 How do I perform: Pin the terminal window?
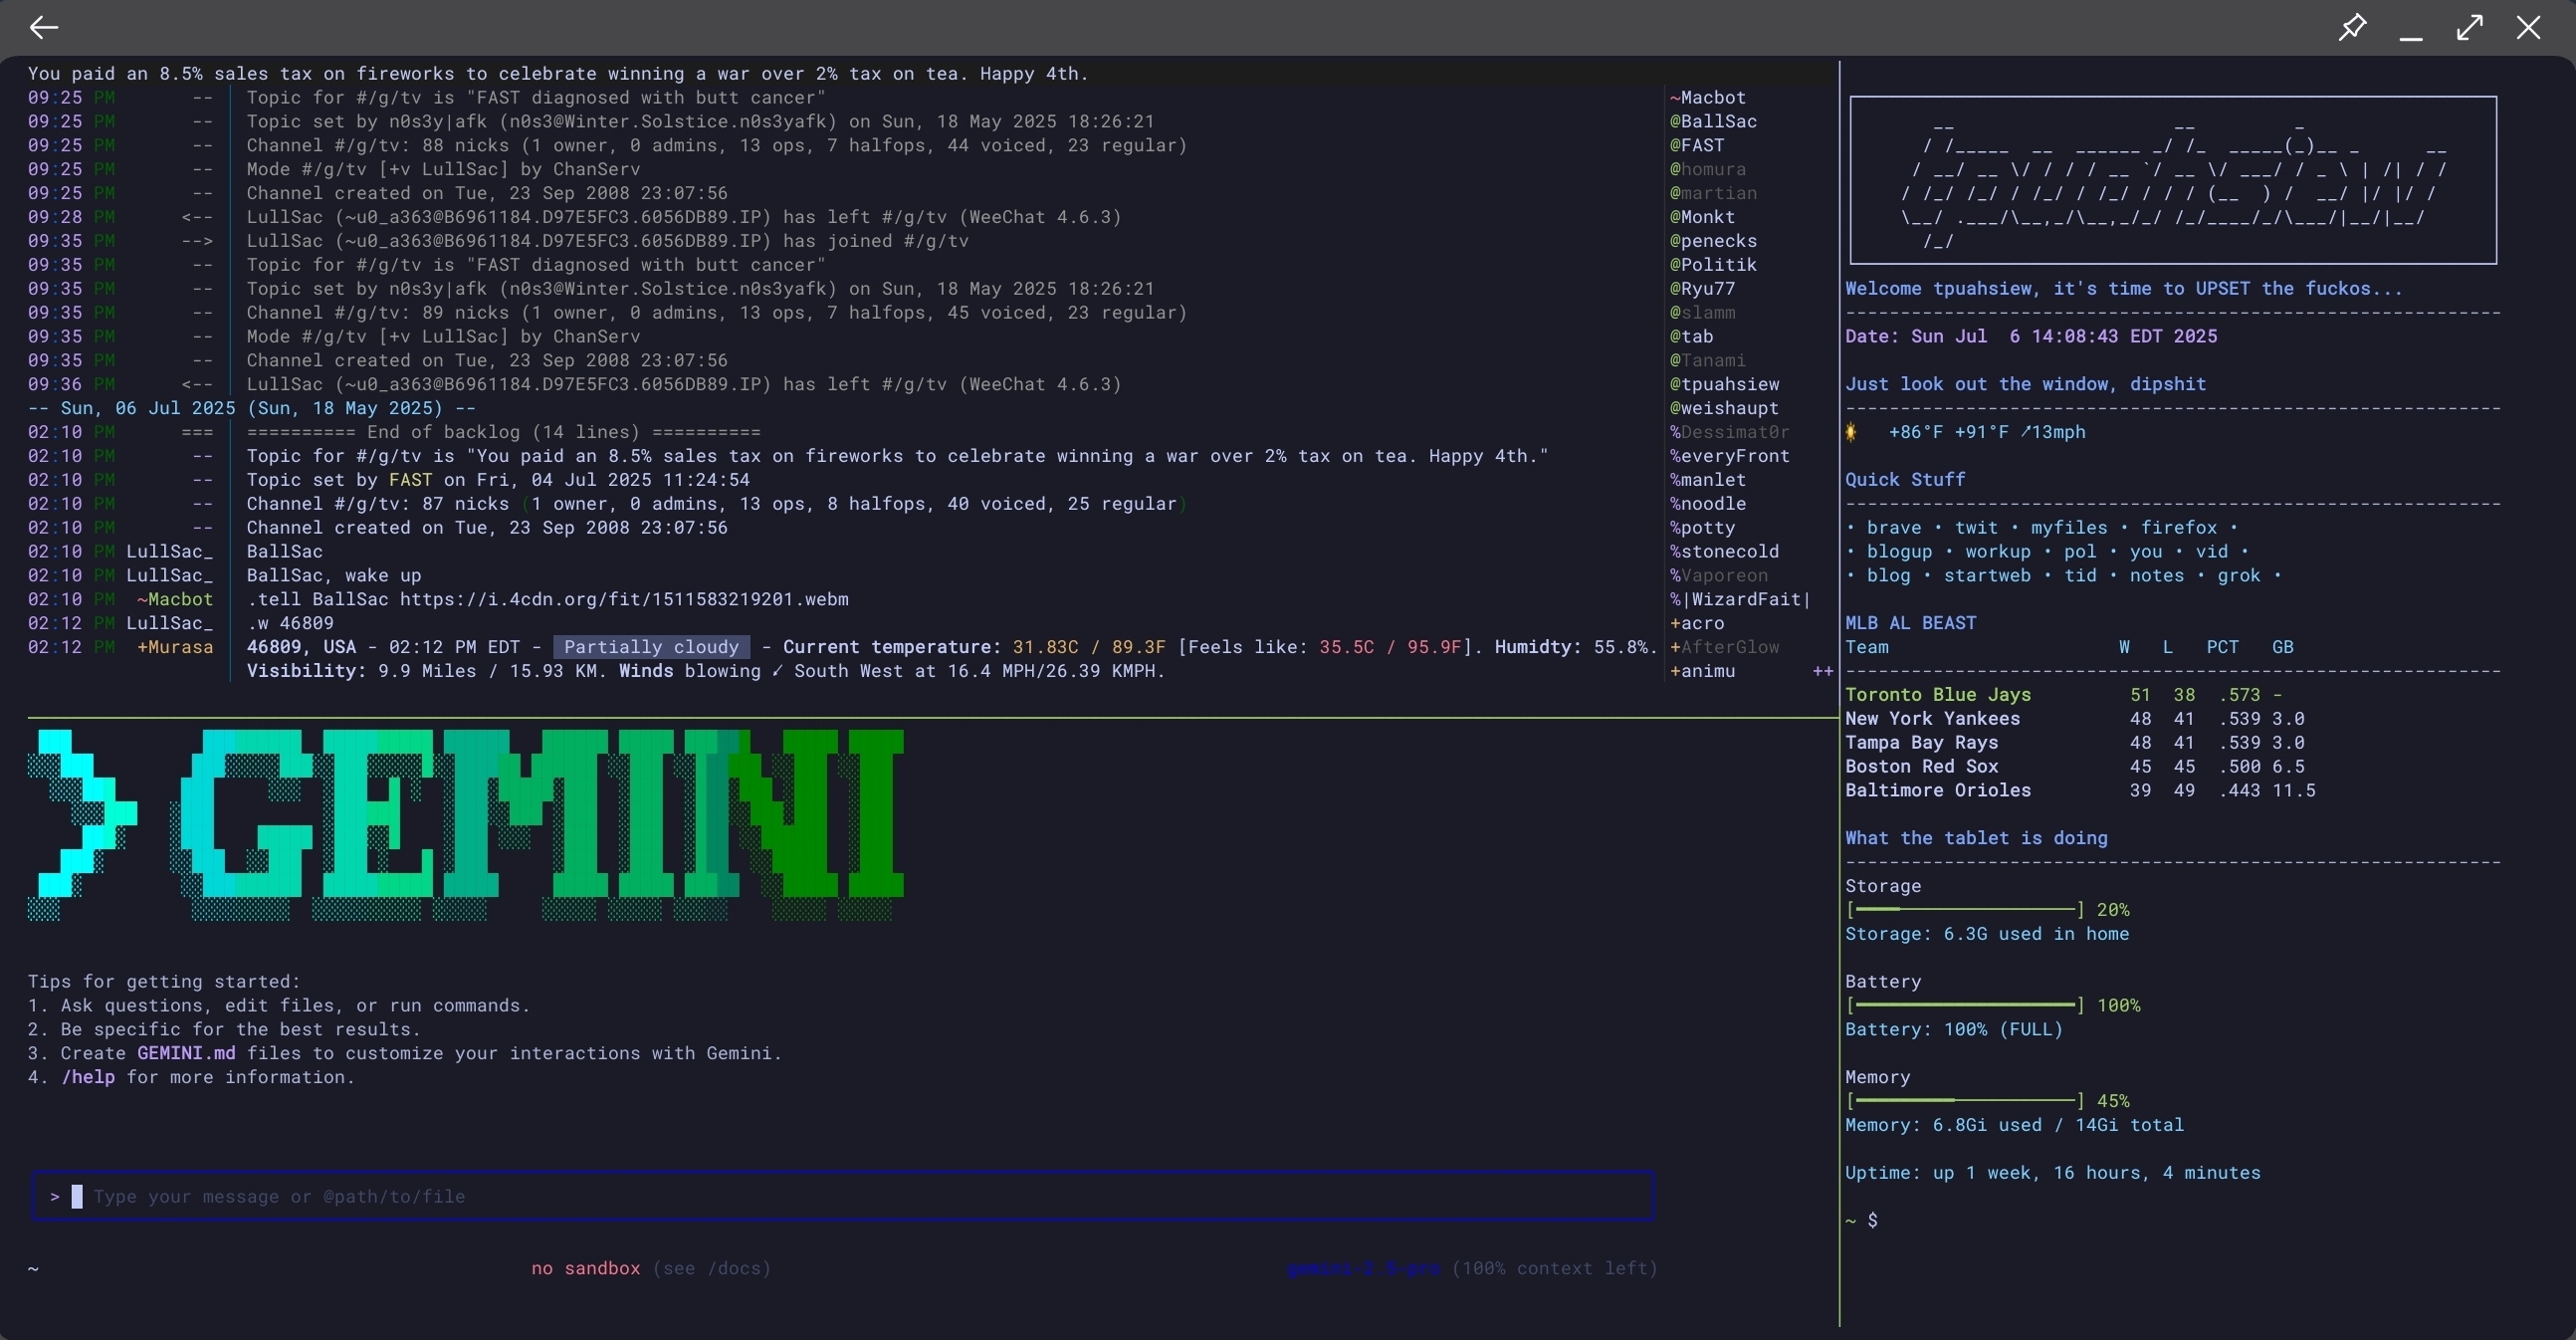[x=2352, y=27]
